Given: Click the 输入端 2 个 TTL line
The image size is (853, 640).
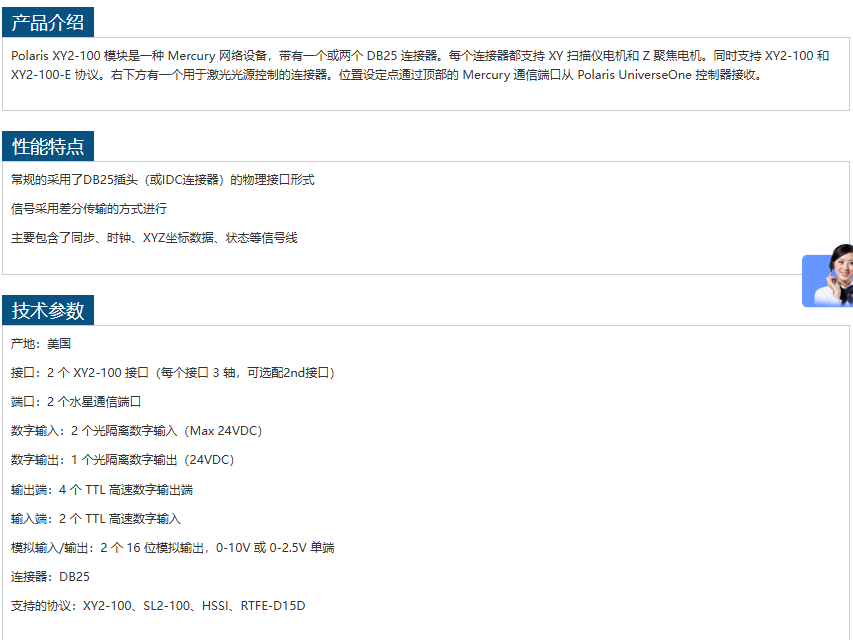Looking at the screenshot, I should (96, 519).
